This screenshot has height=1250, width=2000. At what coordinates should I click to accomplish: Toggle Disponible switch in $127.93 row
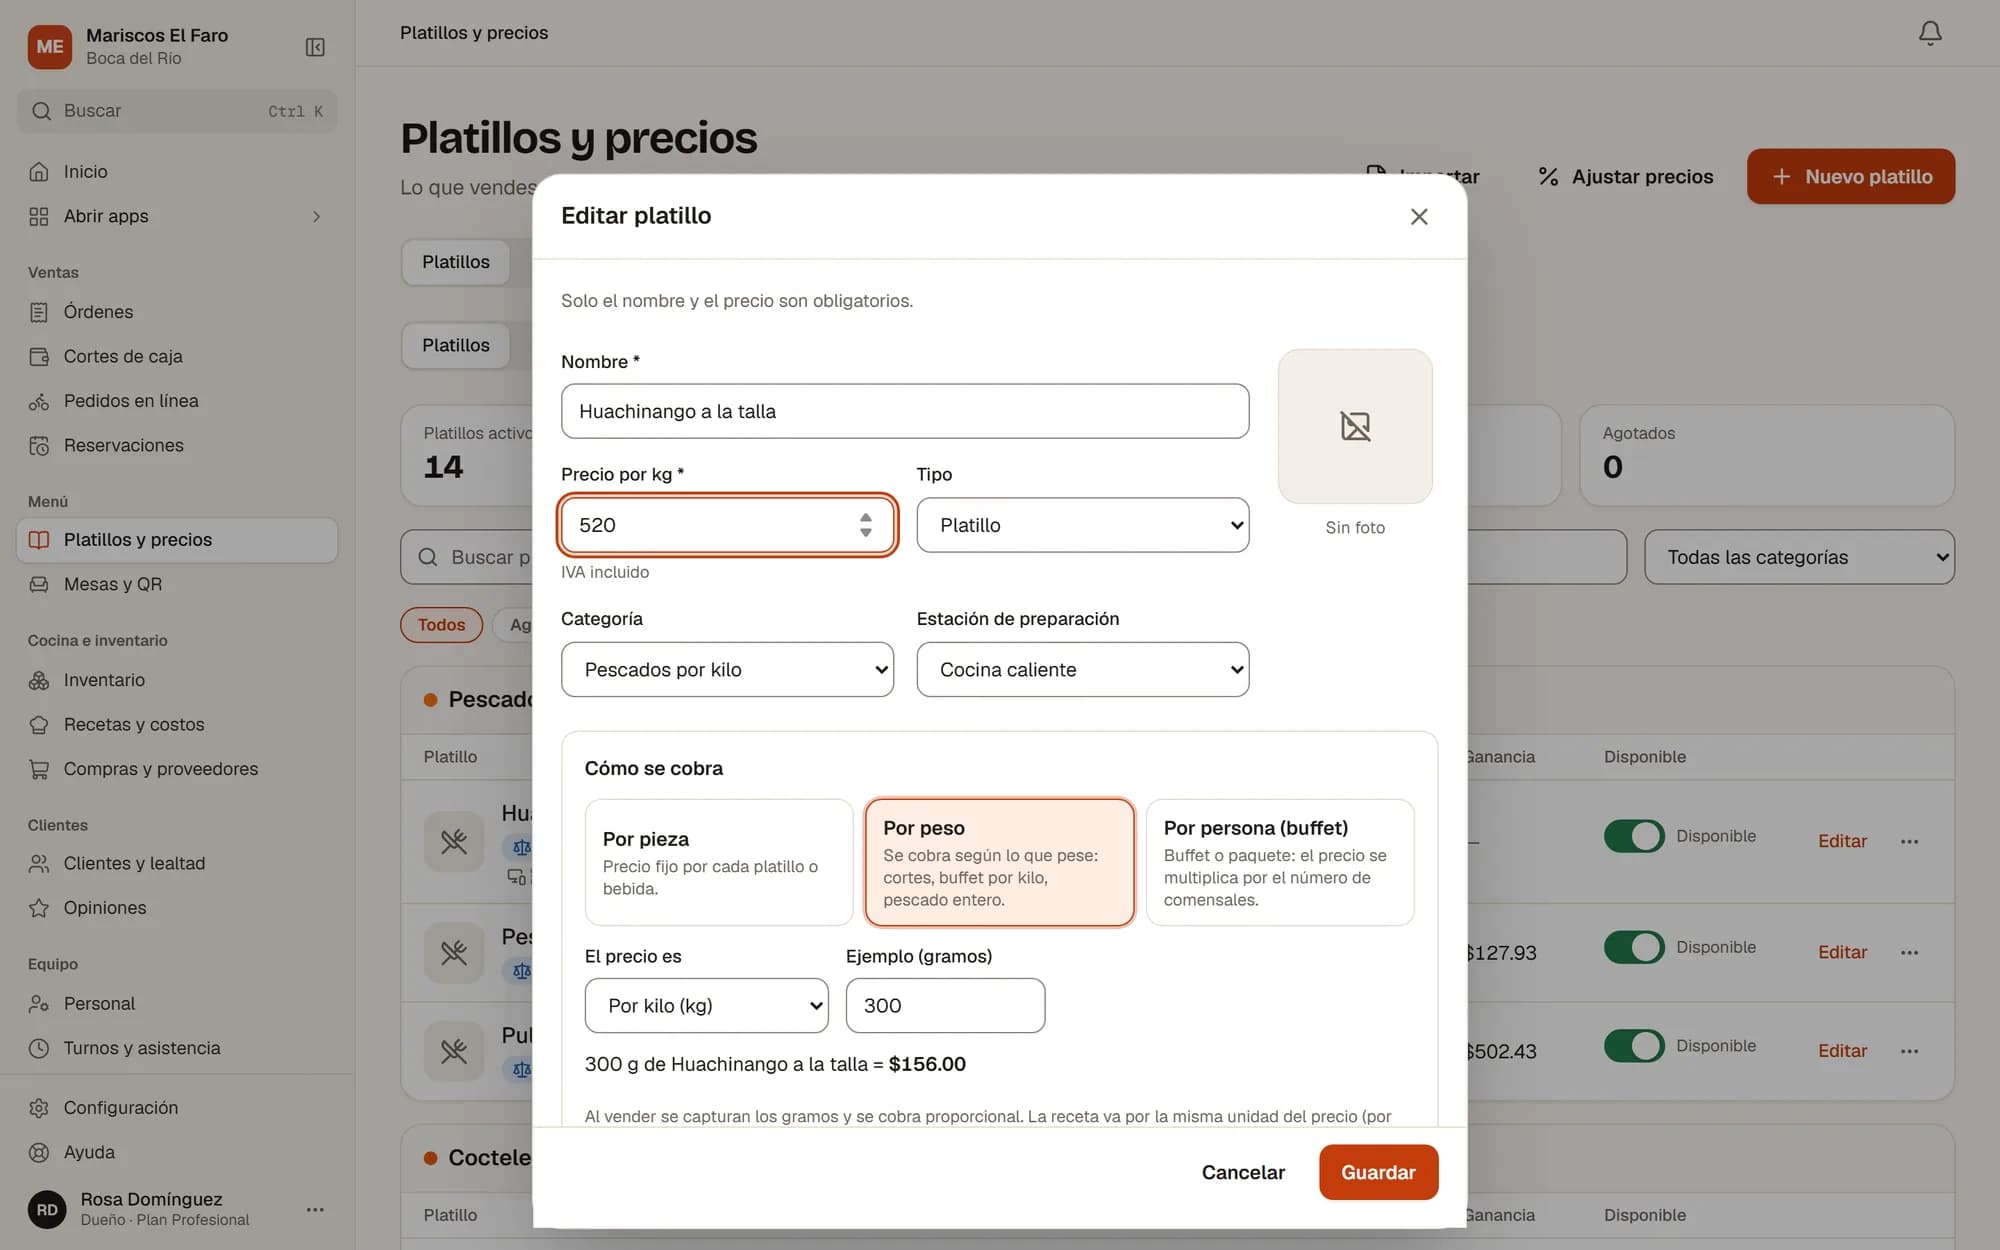[1633, 947]
